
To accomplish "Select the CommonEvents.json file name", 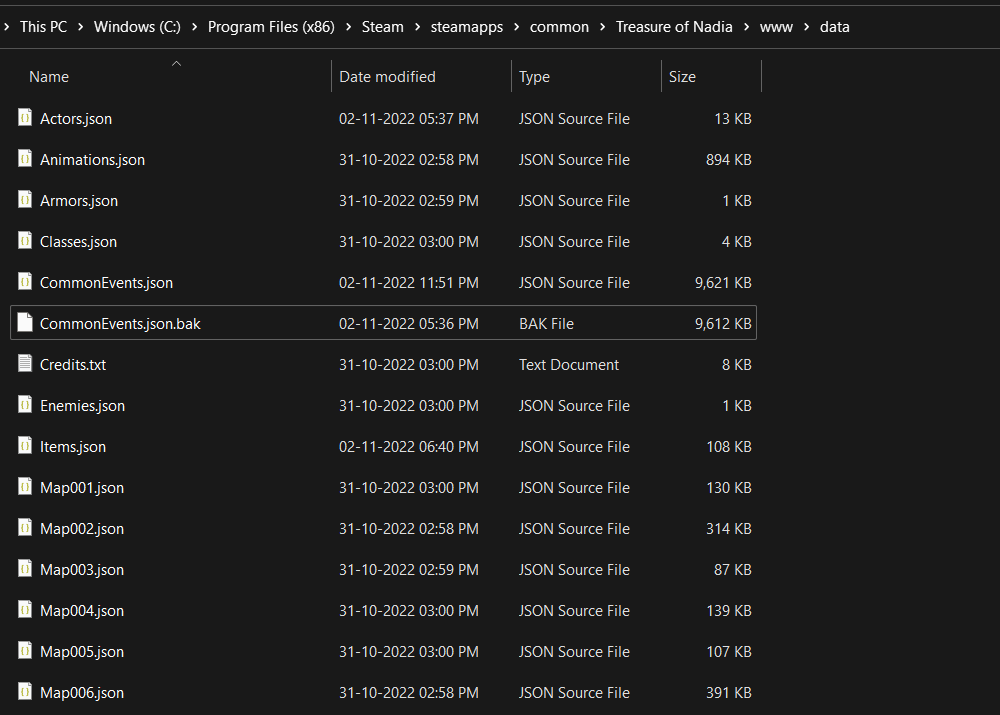I will pyautogui.click(x=106, y=283).
